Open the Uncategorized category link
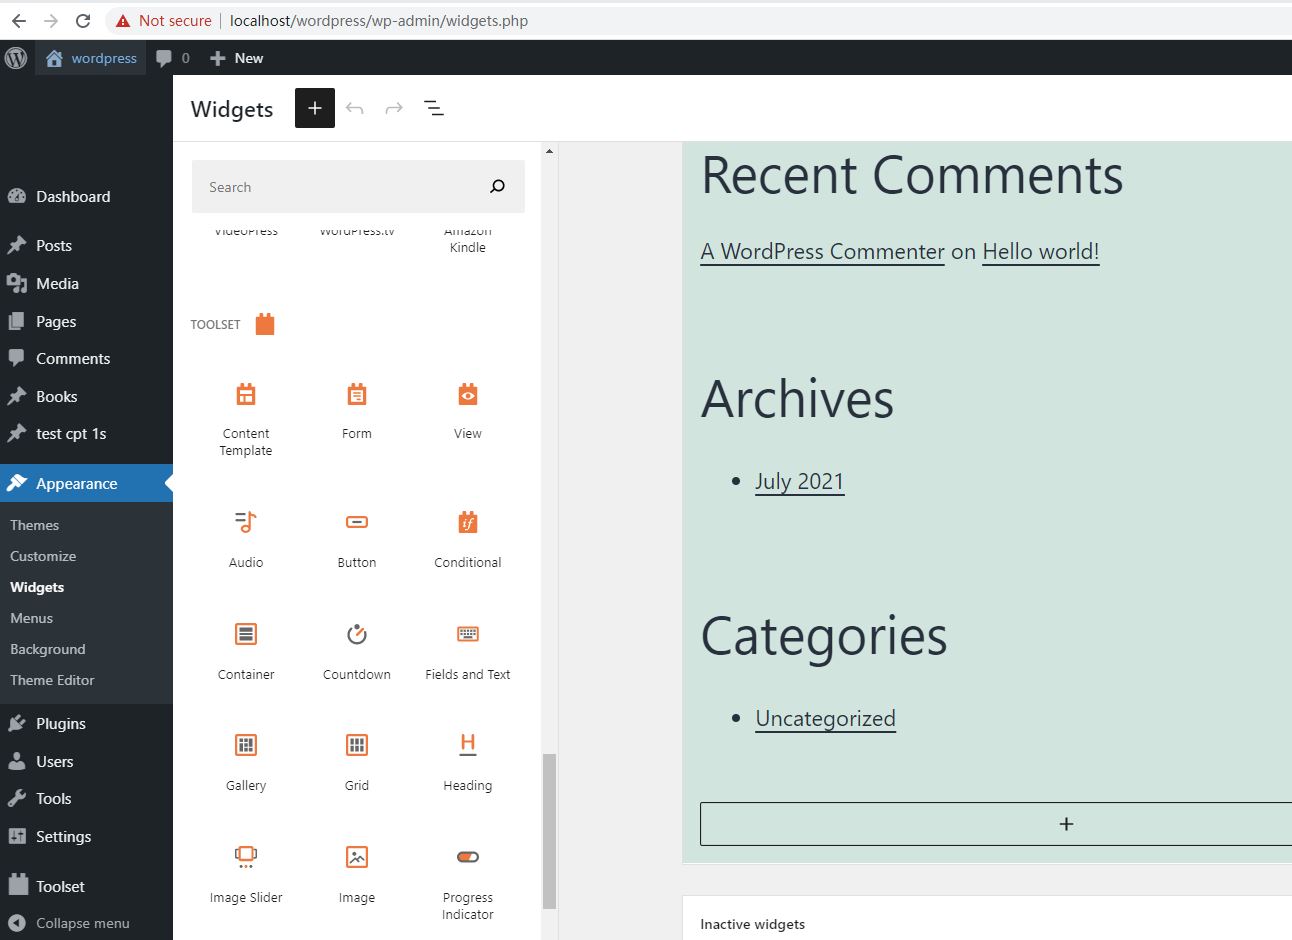The height and width of the screenshot is (940, 1292). point(826,719)
